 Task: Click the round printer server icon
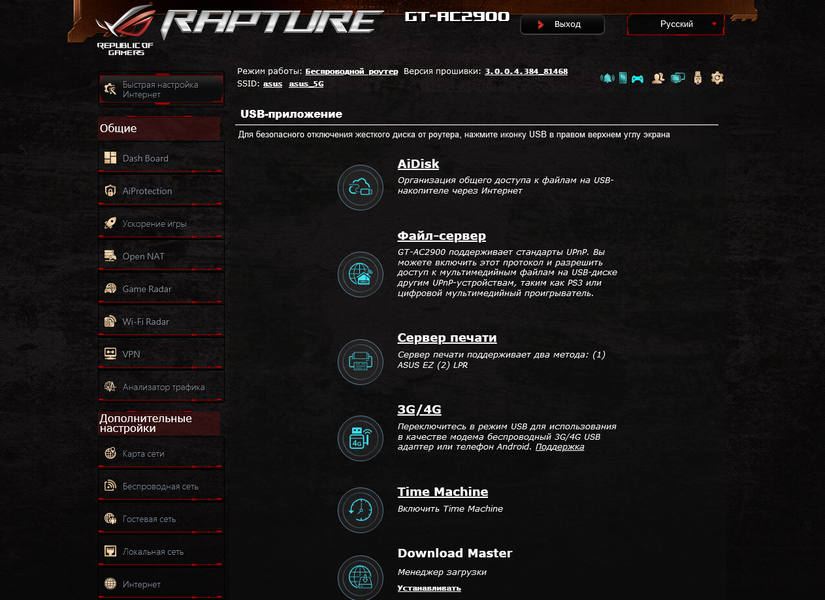(x=360, y=362)
